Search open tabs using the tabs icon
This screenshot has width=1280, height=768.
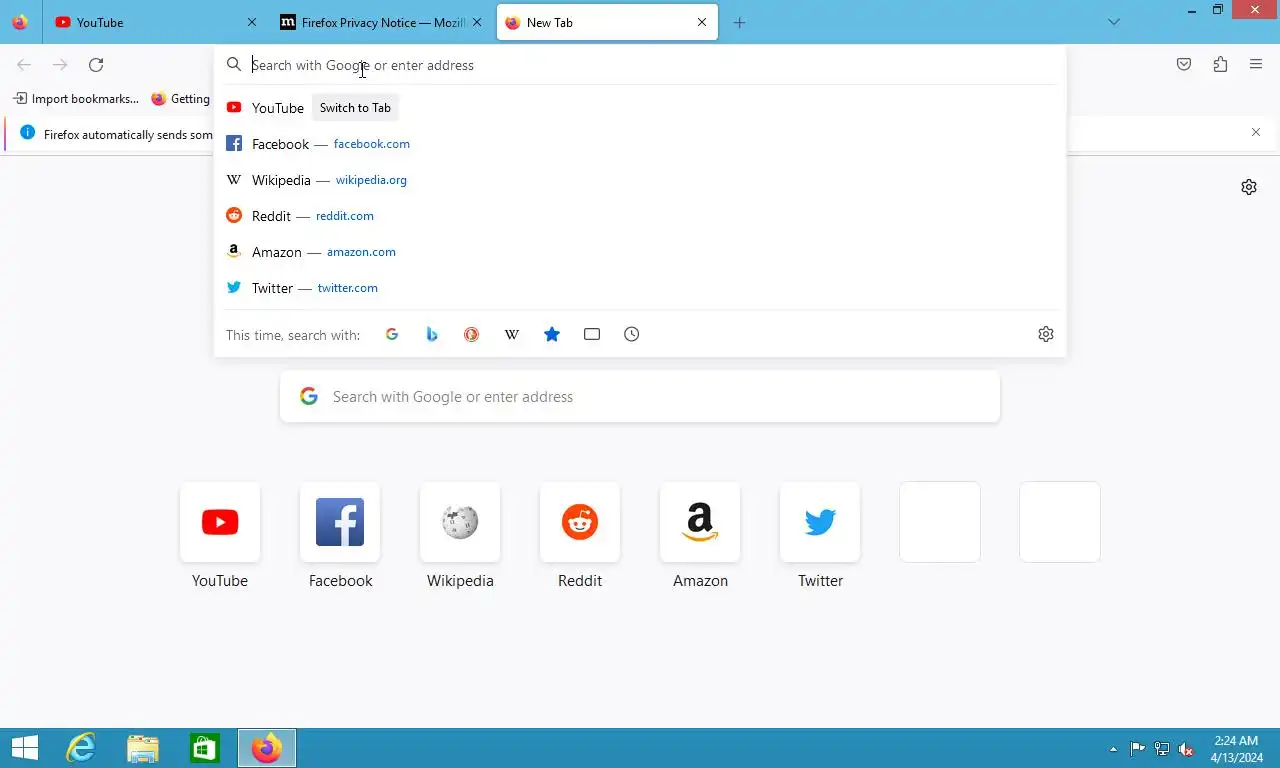coord(592,334)
